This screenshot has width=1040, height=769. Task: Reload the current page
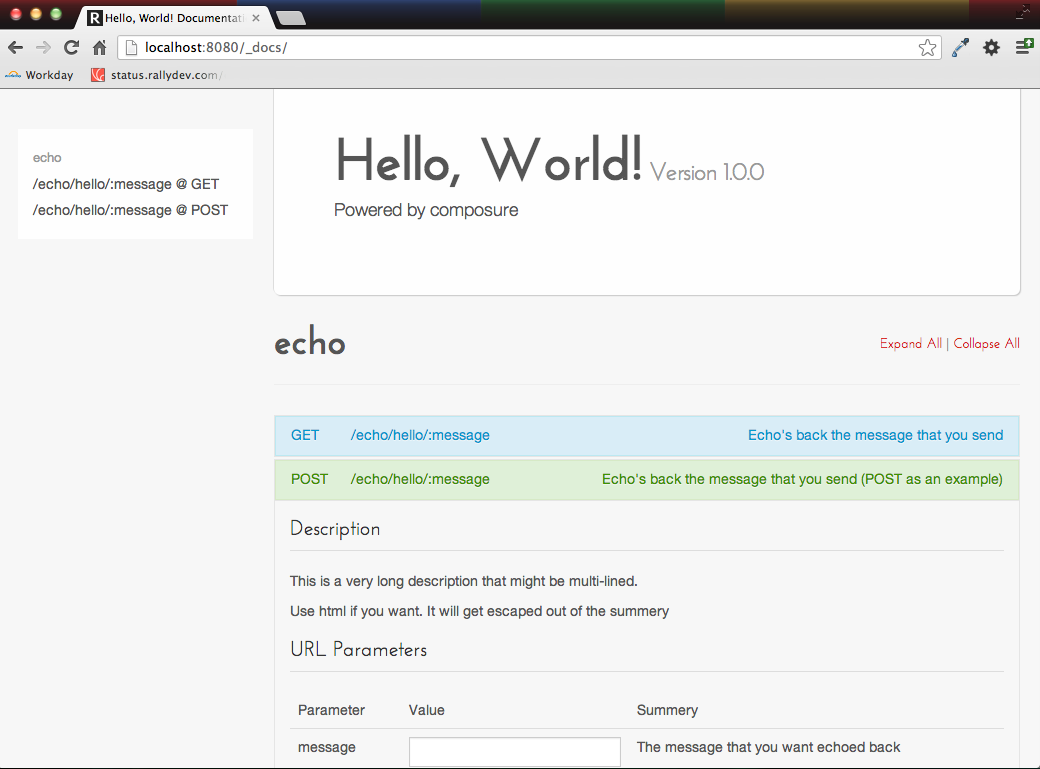(71, 47)
